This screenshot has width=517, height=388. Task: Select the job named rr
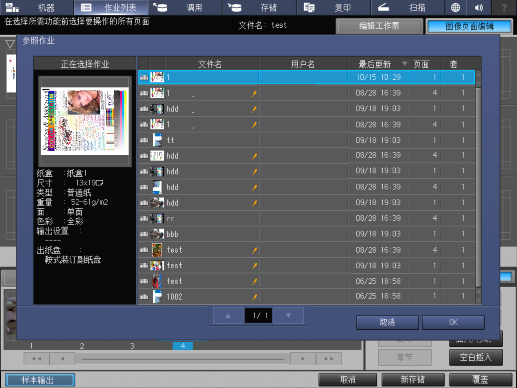(306, 218)
